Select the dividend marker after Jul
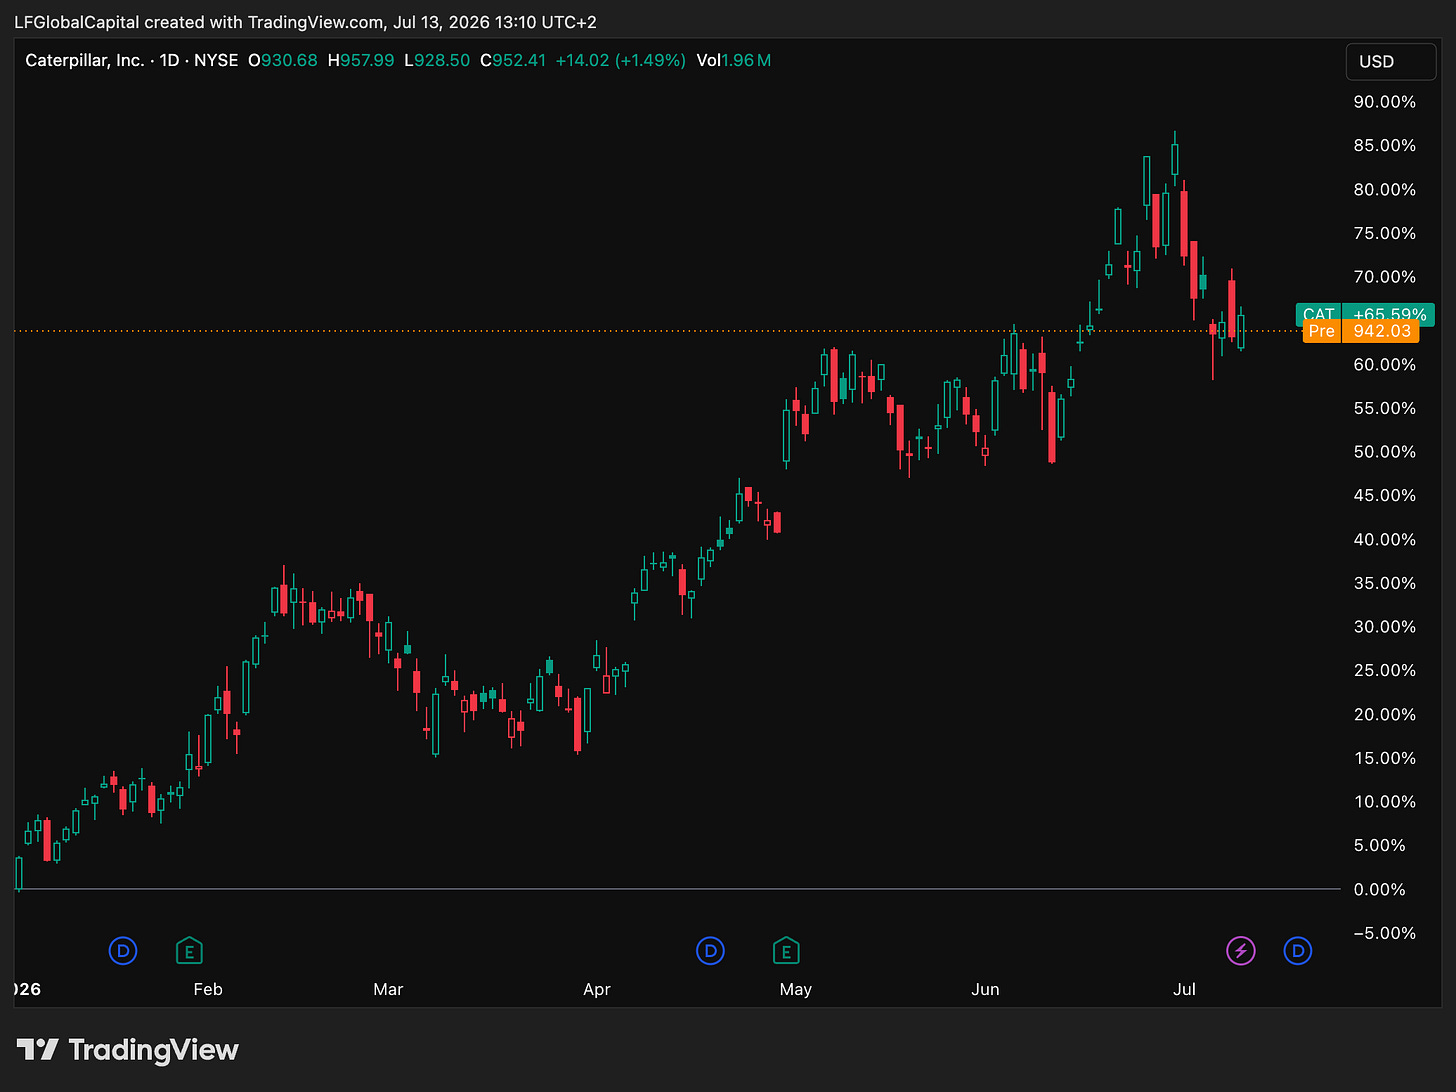 (x=1298, y=950)
